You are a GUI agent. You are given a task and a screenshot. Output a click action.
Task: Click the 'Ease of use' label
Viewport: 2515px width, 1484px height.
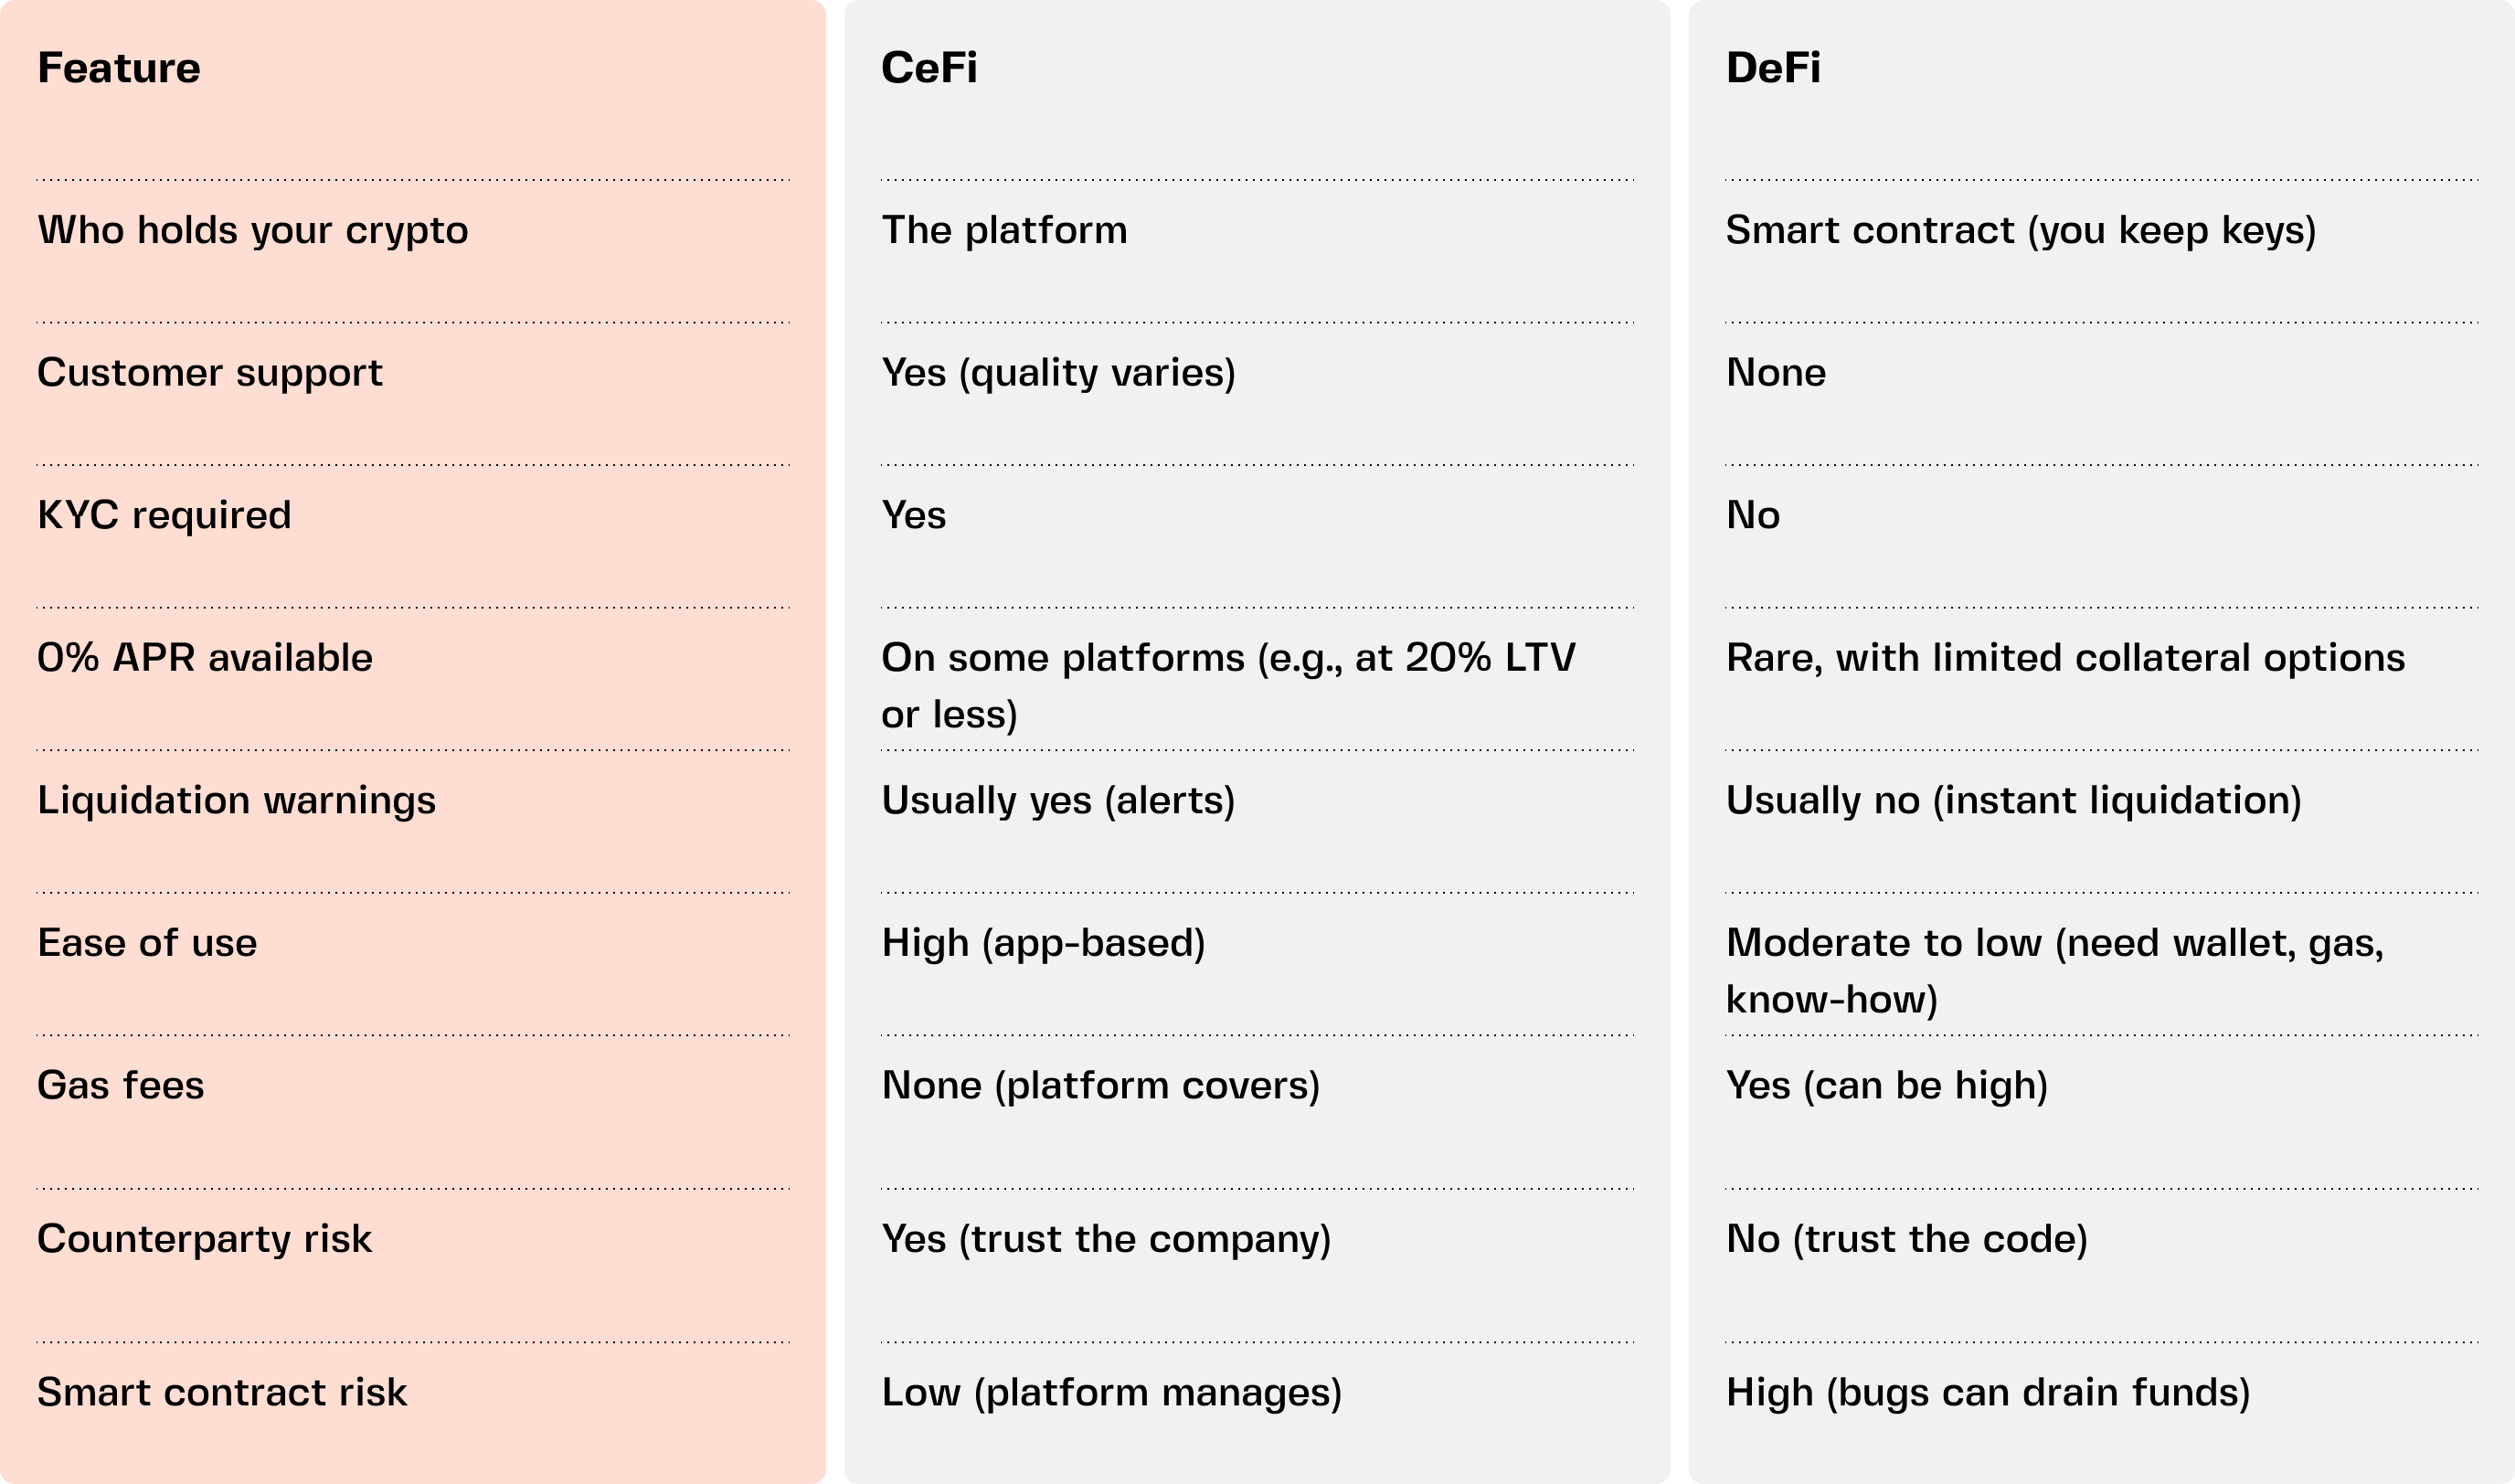pos(147,942)
